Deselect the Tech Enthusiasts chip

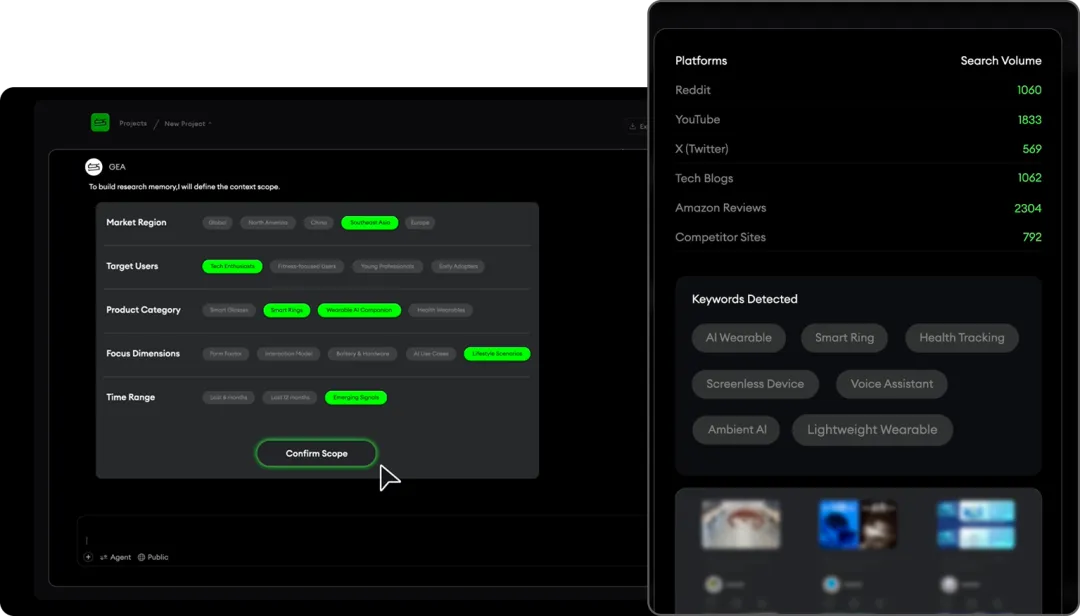pos(232,266)
